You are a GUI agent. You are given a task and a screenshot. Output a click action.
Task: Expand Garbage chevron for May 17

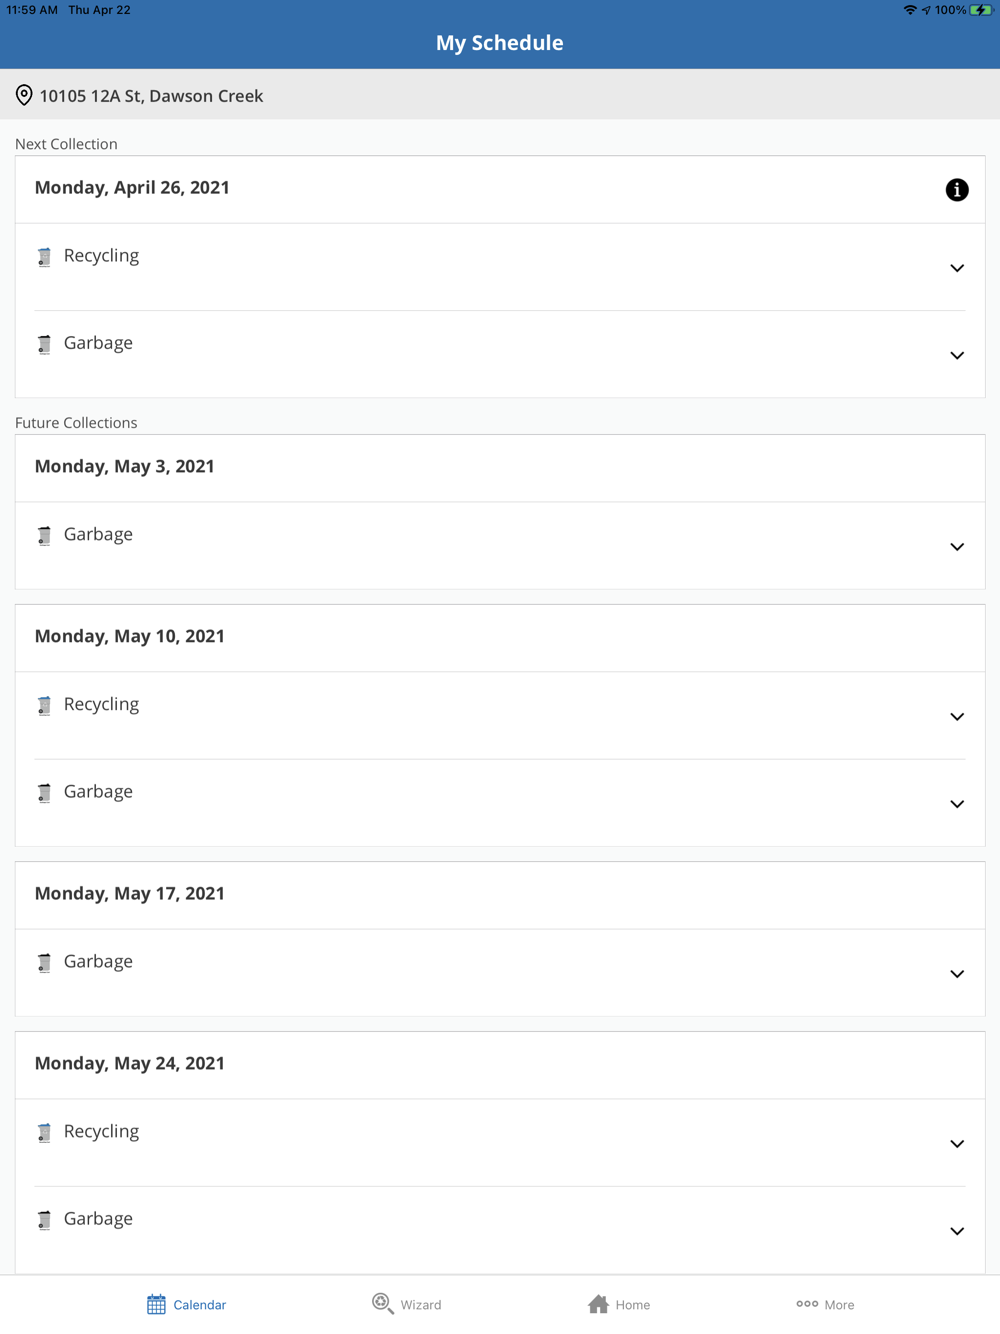[x=956, y=974]
